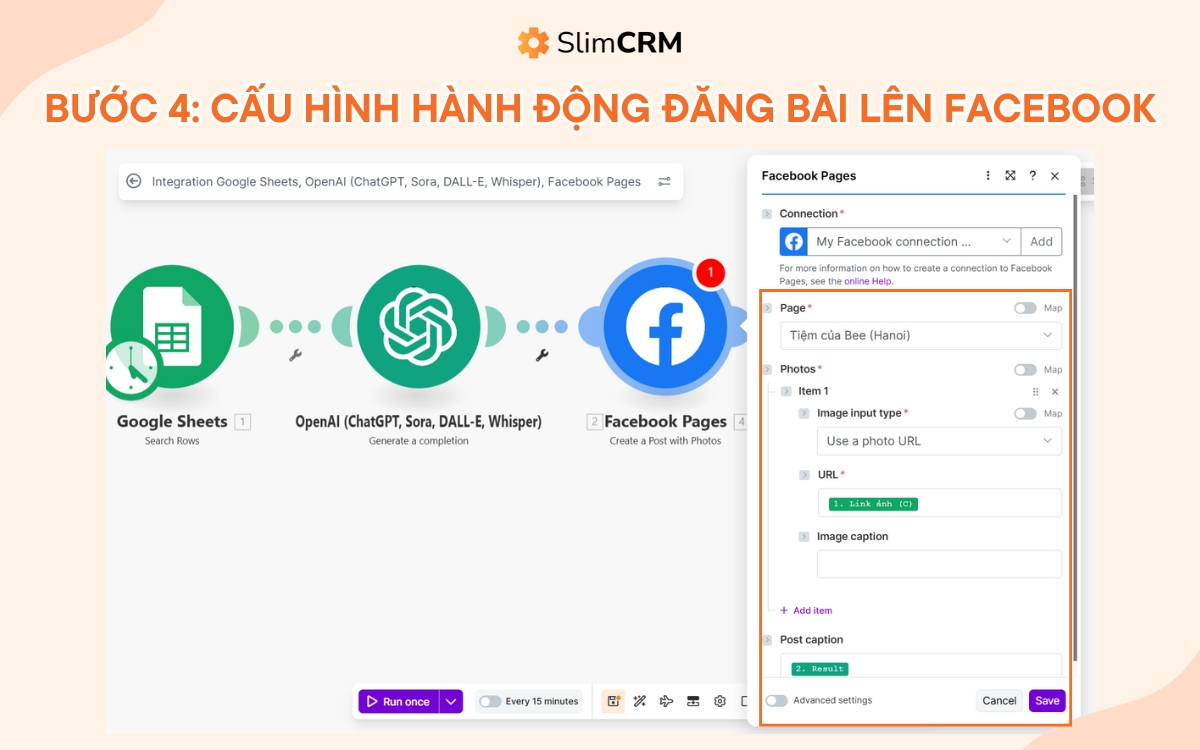This screenshot has height=750, width=1200.
Task: Select the magic wand tool in bottom toolbar
Action: [x=639, y=701]
